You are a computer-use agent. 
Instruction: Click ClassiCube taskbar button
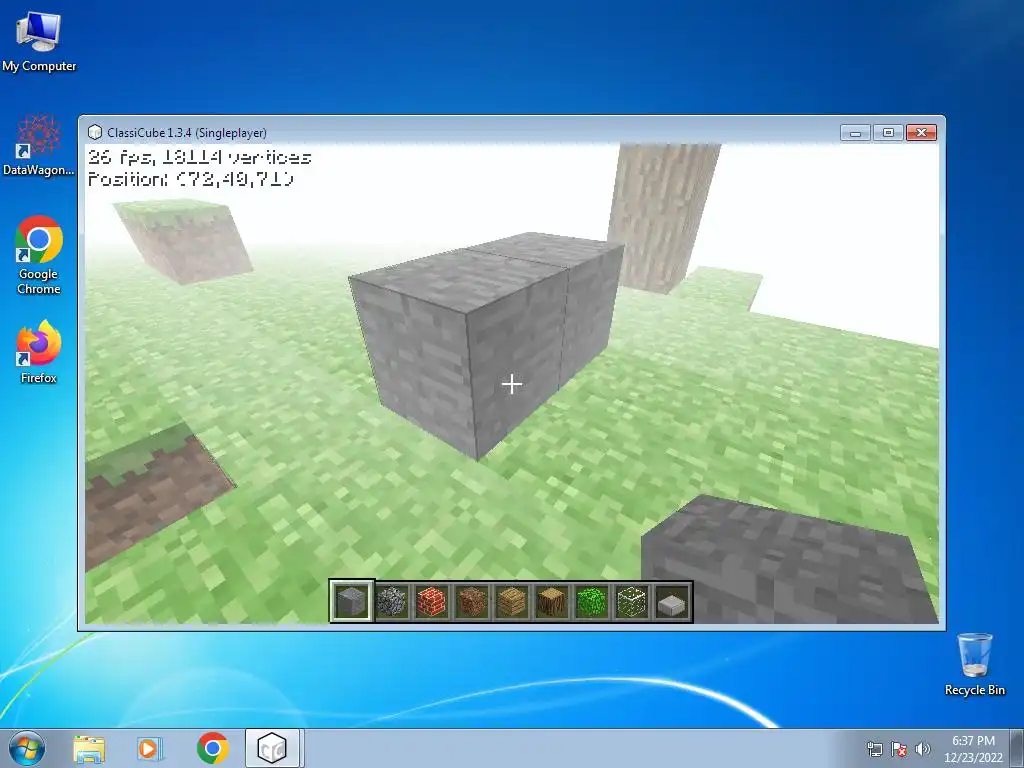click(272, 748)
